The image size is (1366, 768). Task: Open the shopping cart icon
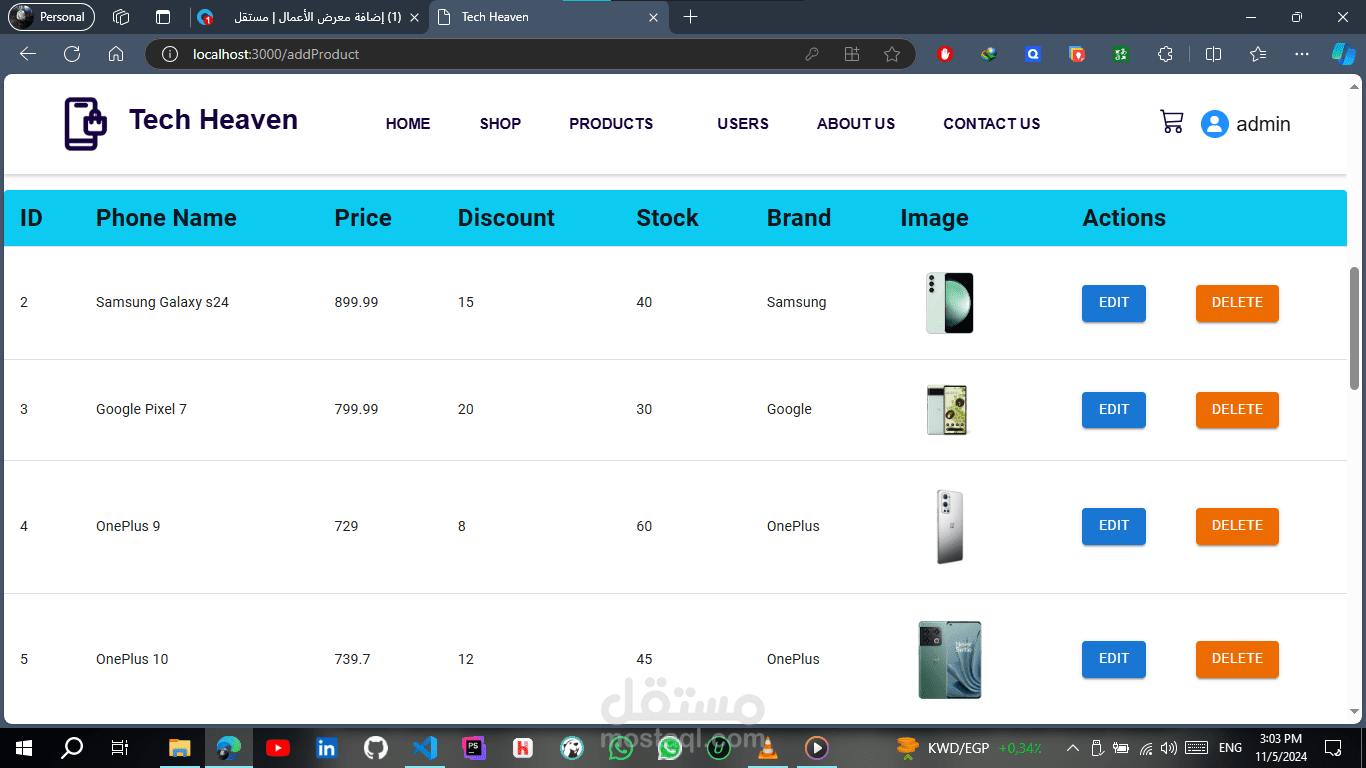pos(1172,122)
